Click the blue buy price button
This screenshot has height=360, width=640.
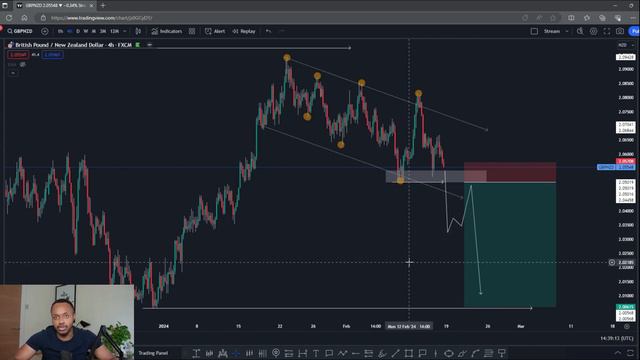[x=52, y=55]
